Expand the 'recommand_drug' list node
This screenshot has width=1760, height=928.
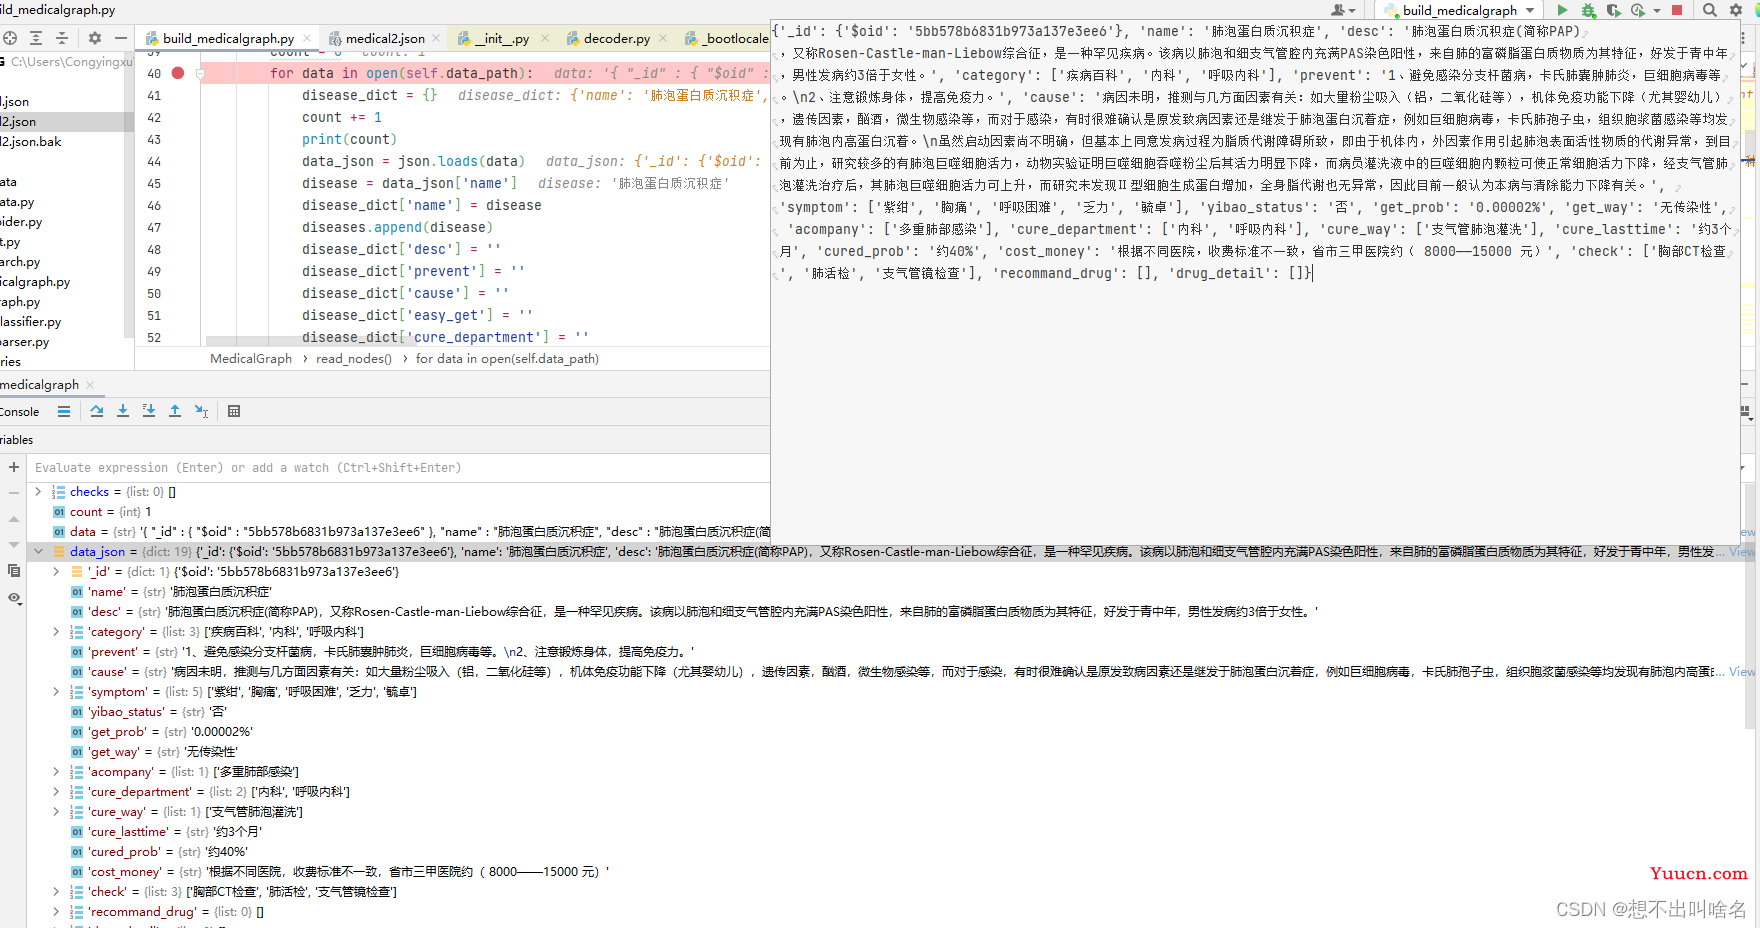(x=56, y=912)
